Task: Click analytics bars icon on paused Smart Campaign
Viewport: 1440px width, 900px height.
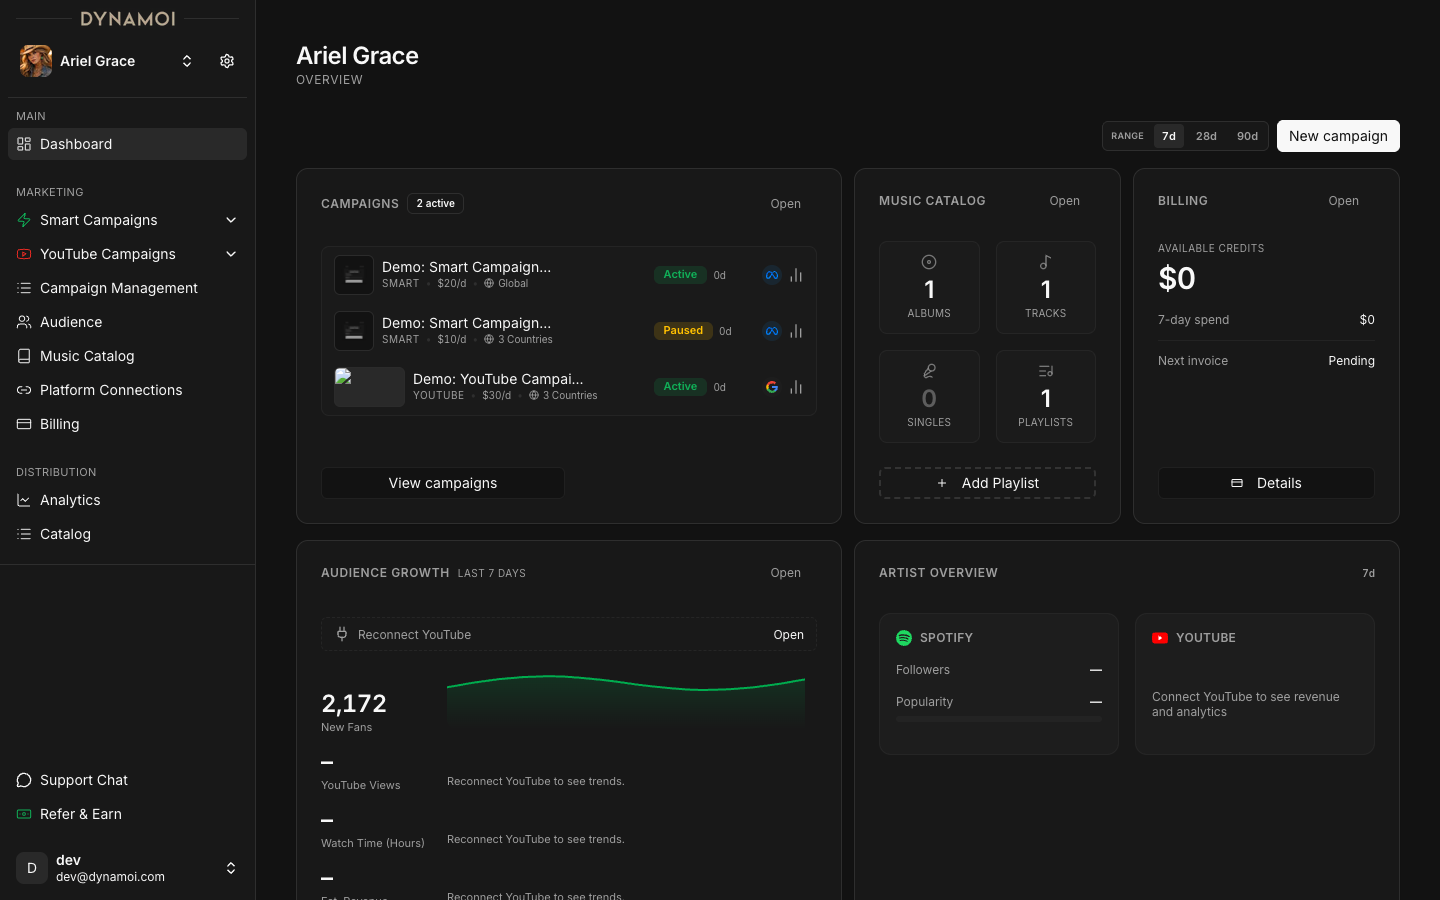Action: [x=796, y=331]
